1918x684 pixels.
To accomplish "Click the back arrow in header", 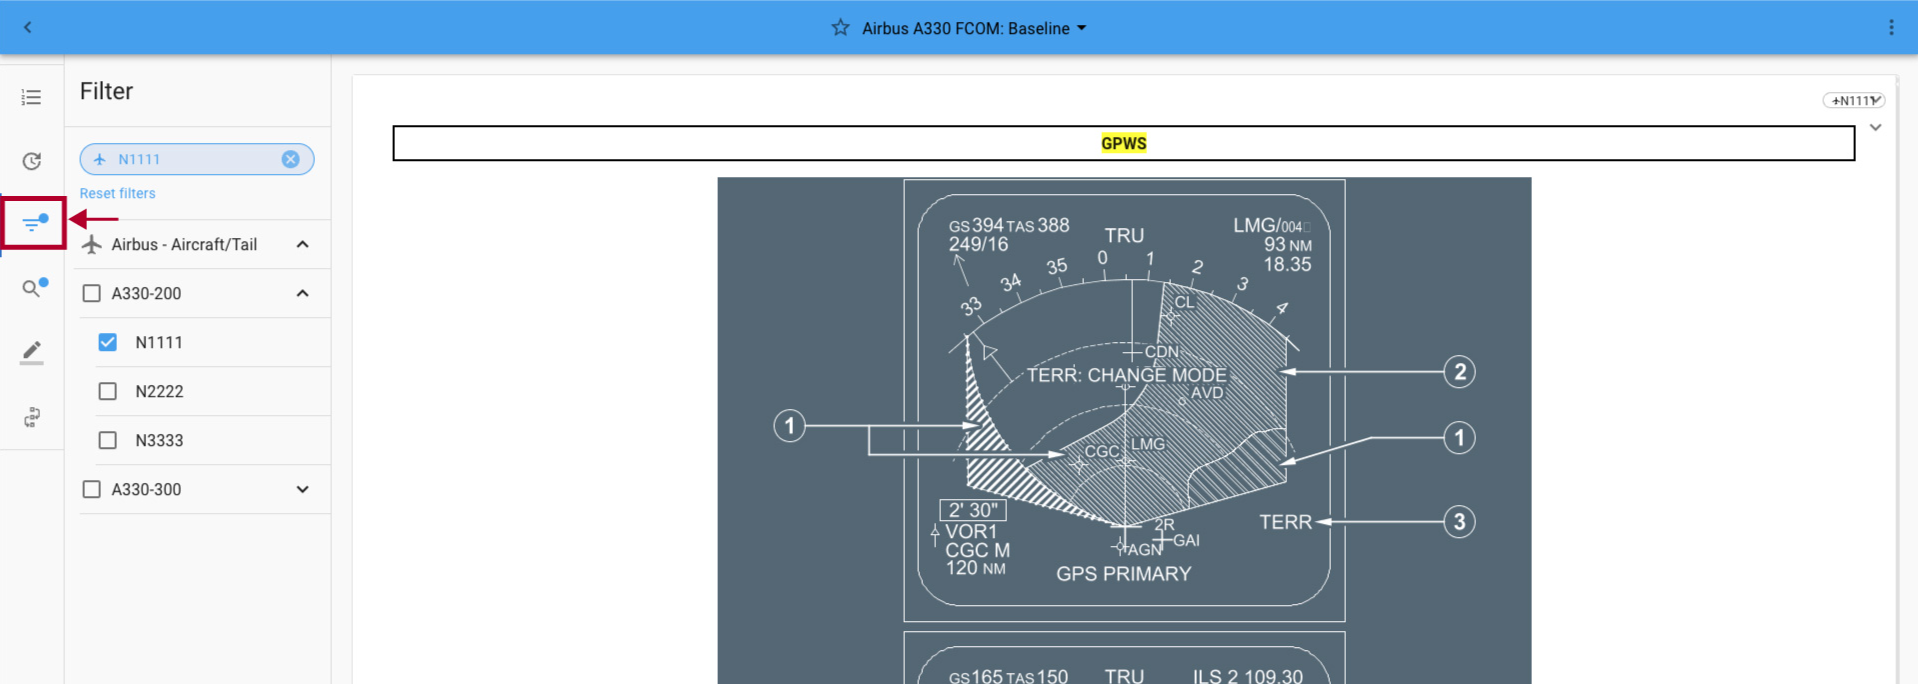I will coord(28,27).
